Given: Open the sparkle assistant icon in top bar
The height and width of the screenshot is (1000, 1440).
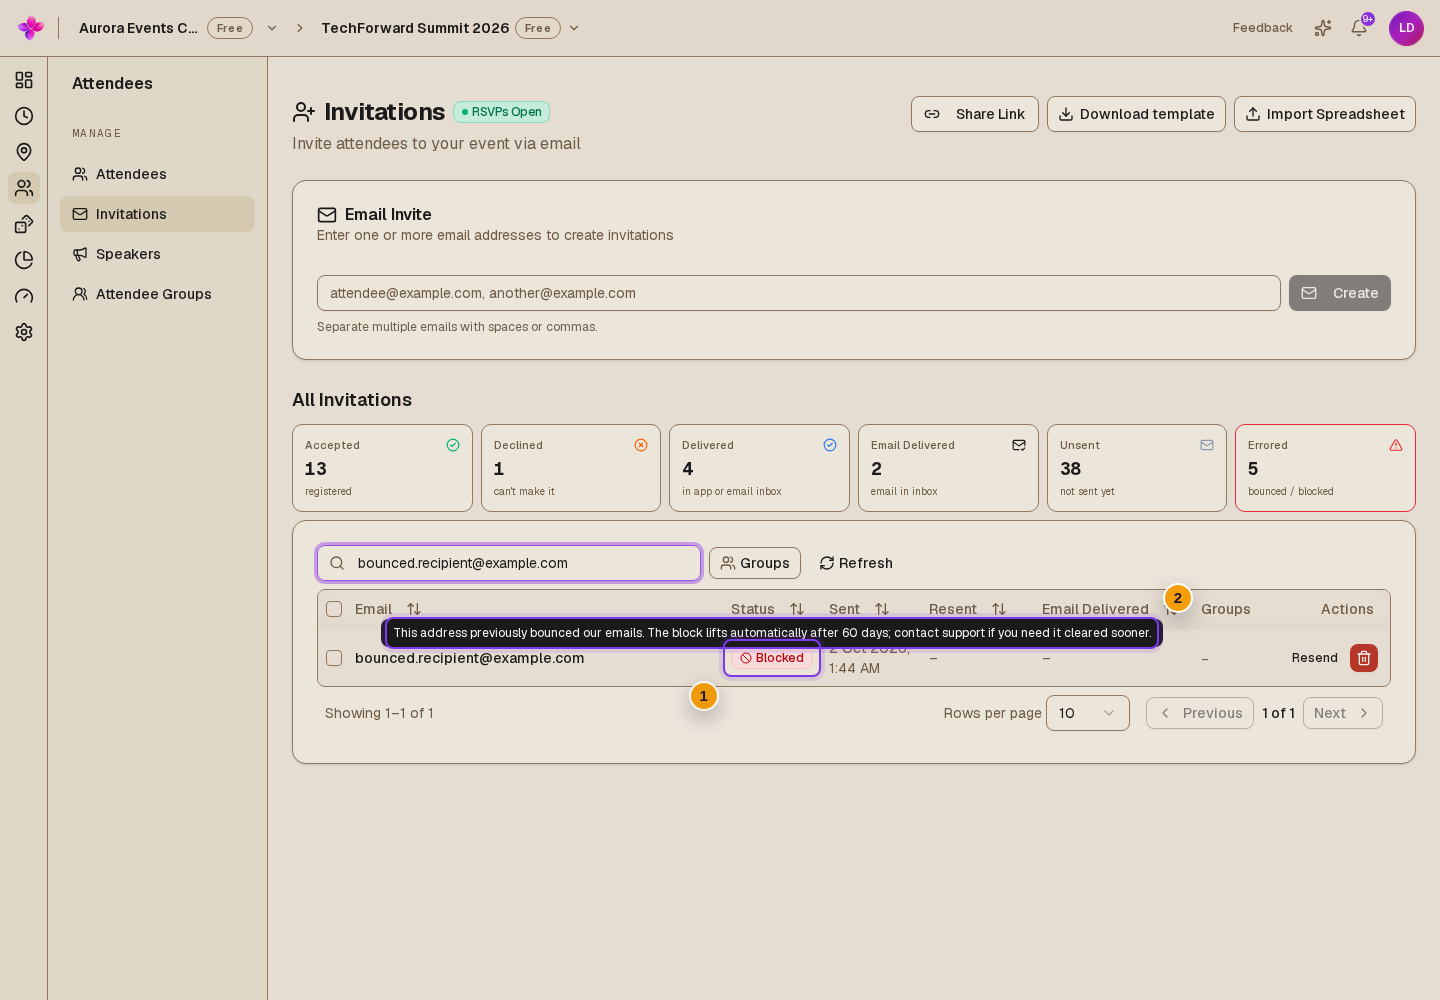Looking at the screenshot, I should [x=1323, y=28].
